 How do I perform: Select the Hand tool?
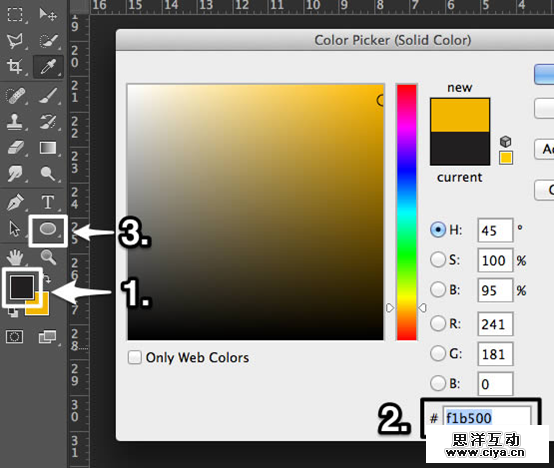click(x=15, y=257)
